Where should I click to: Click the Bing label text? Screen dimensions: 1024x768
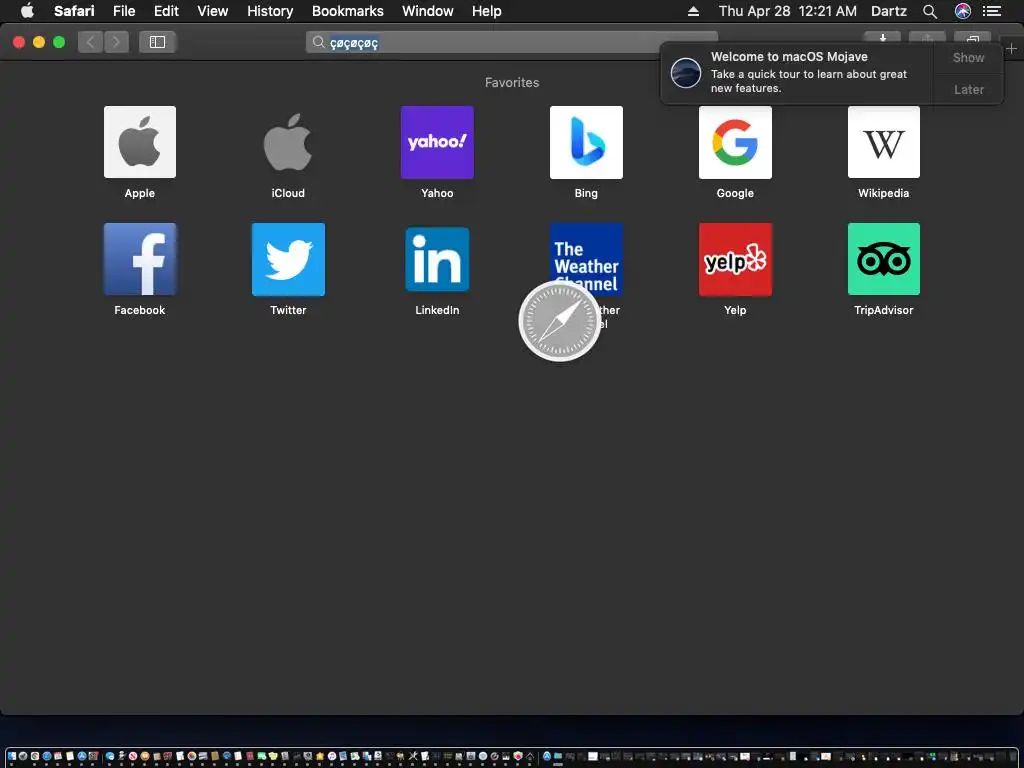[x=586, y=193]
